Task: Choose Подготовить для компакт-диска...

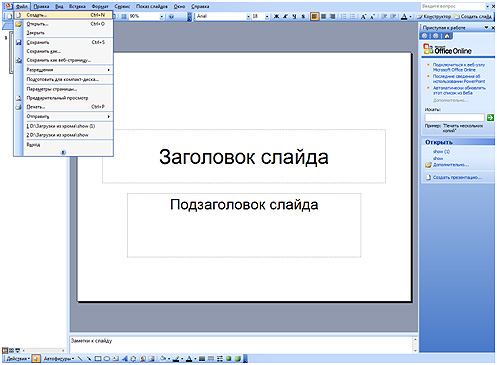Action: pyautogui.click(x=63, y=80)
